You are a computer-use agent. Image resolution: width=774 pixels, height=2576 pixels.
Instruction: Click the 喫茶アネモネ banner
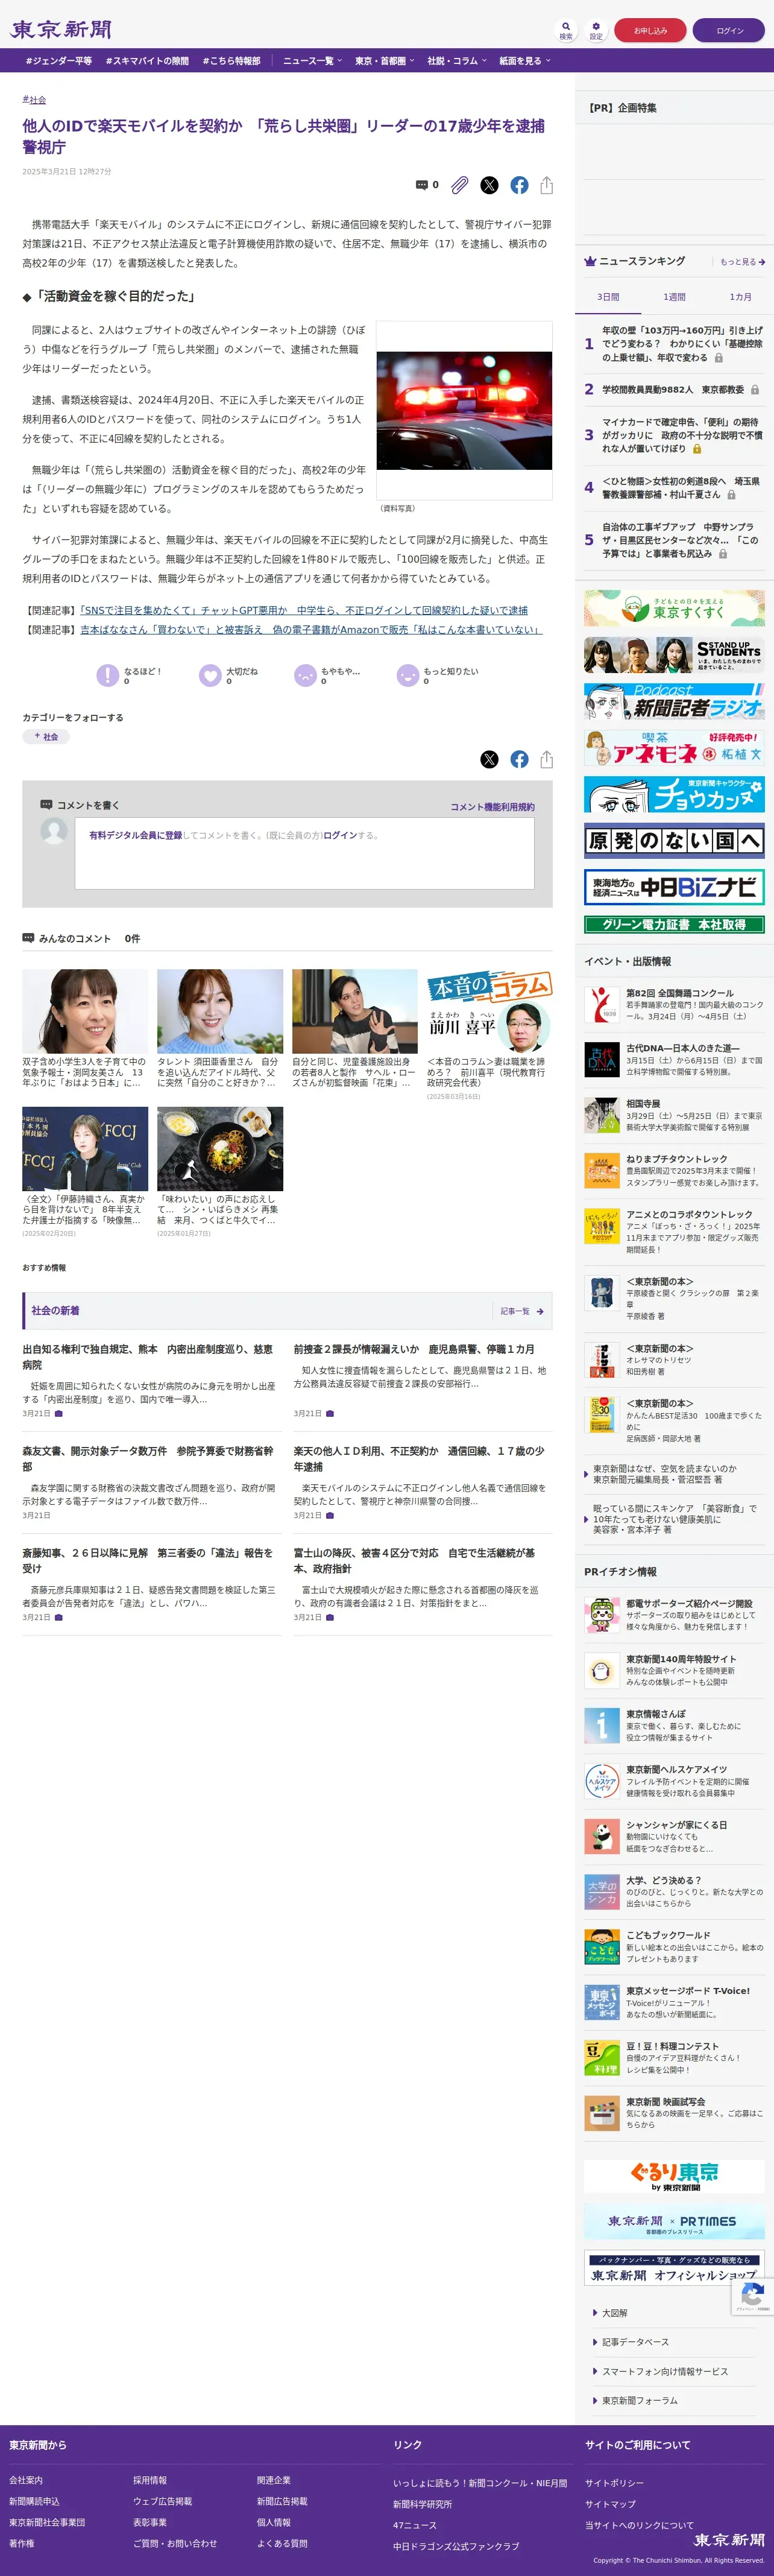(x=674, y=748)
